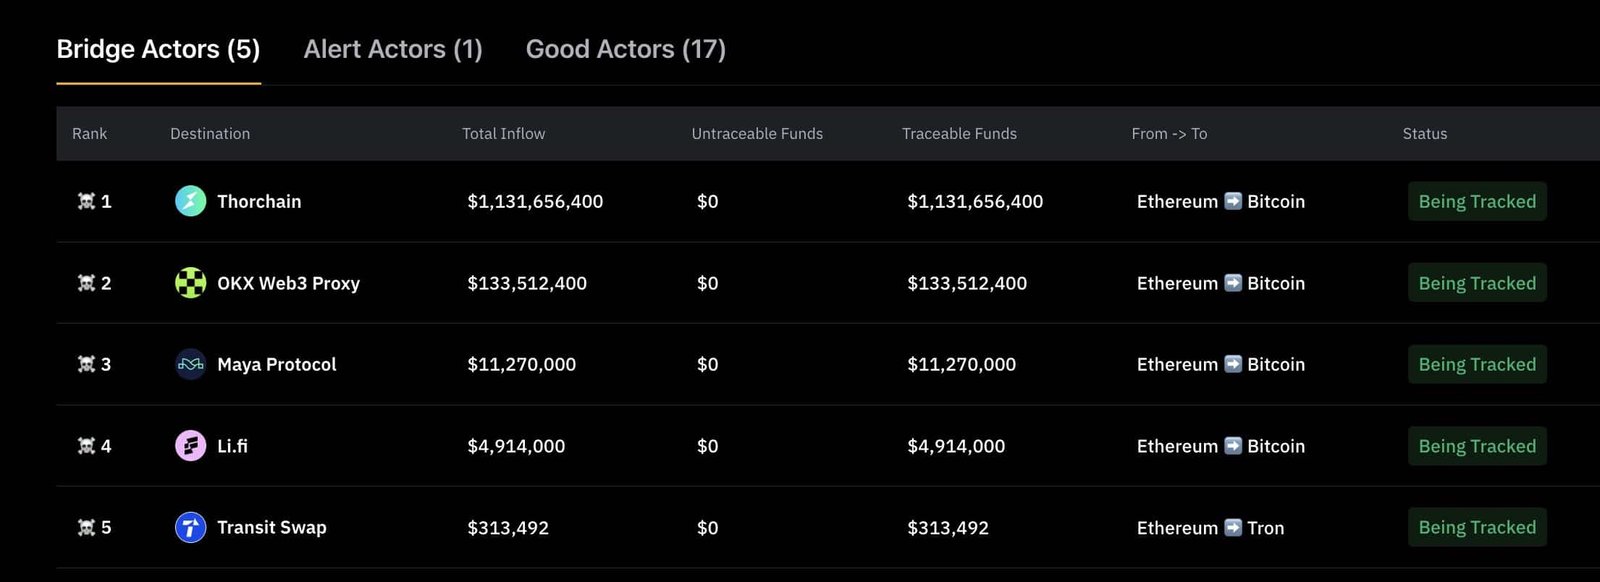
Task: Click Being Tracked status for Thorchain
Action: (1476, 202)
